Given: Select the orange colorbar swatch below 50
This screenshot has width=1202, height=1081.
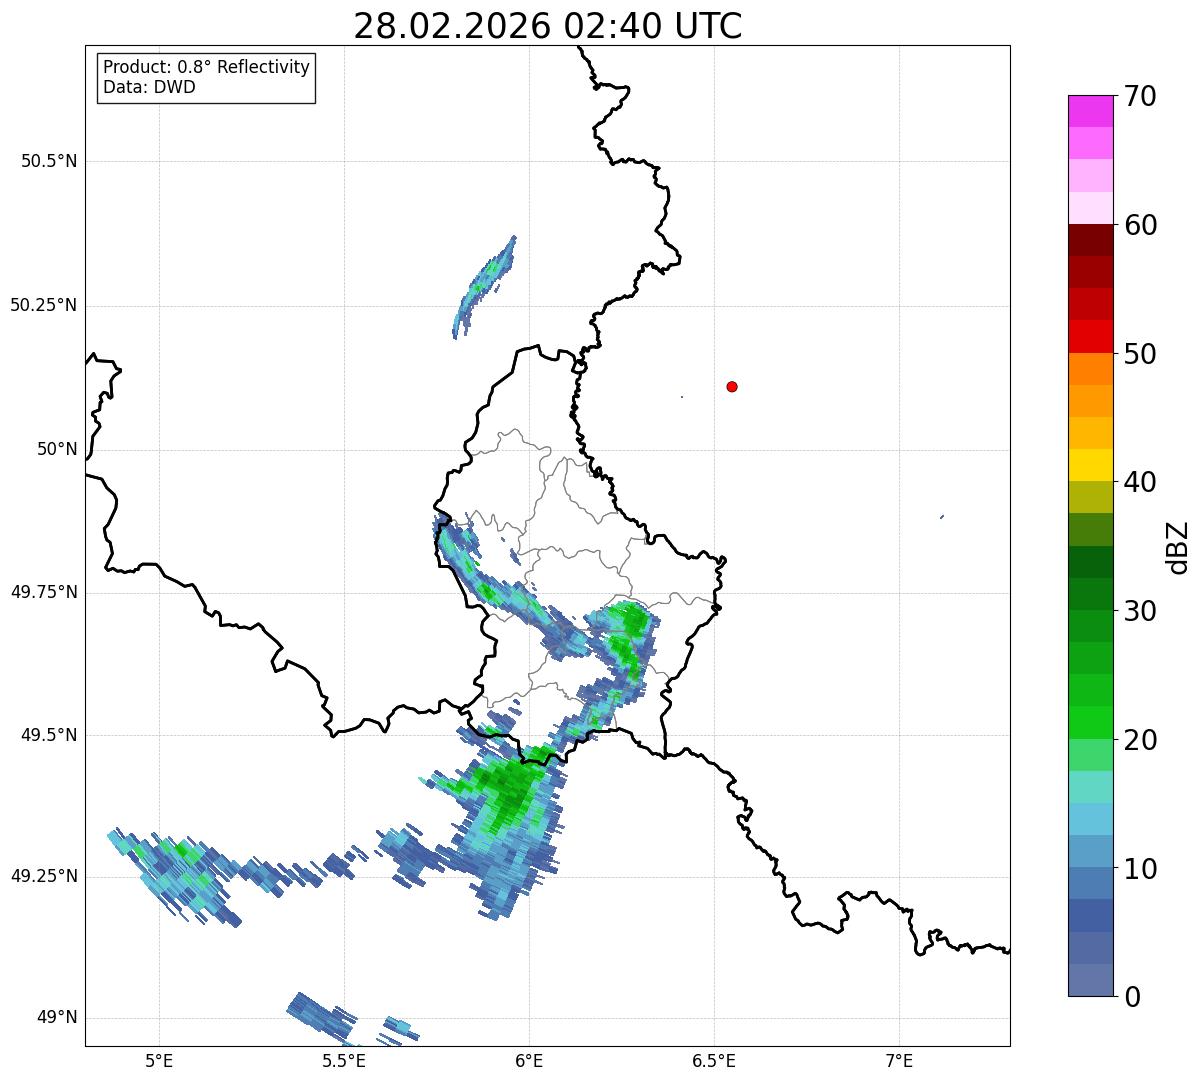Looking at the screenshot, I should tap(1090, 369).
